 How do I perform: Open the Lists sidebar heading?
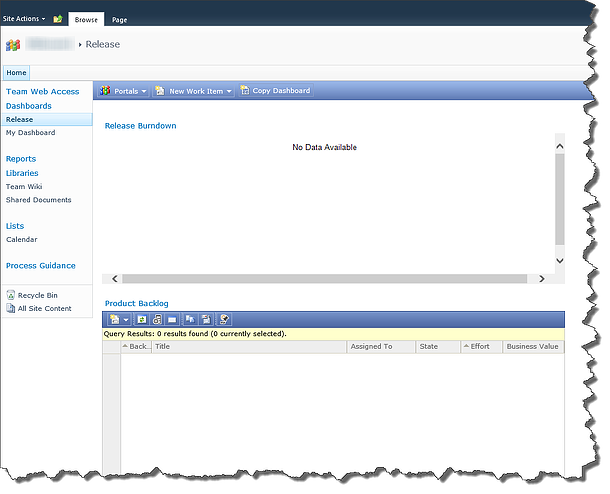point(15,226)
